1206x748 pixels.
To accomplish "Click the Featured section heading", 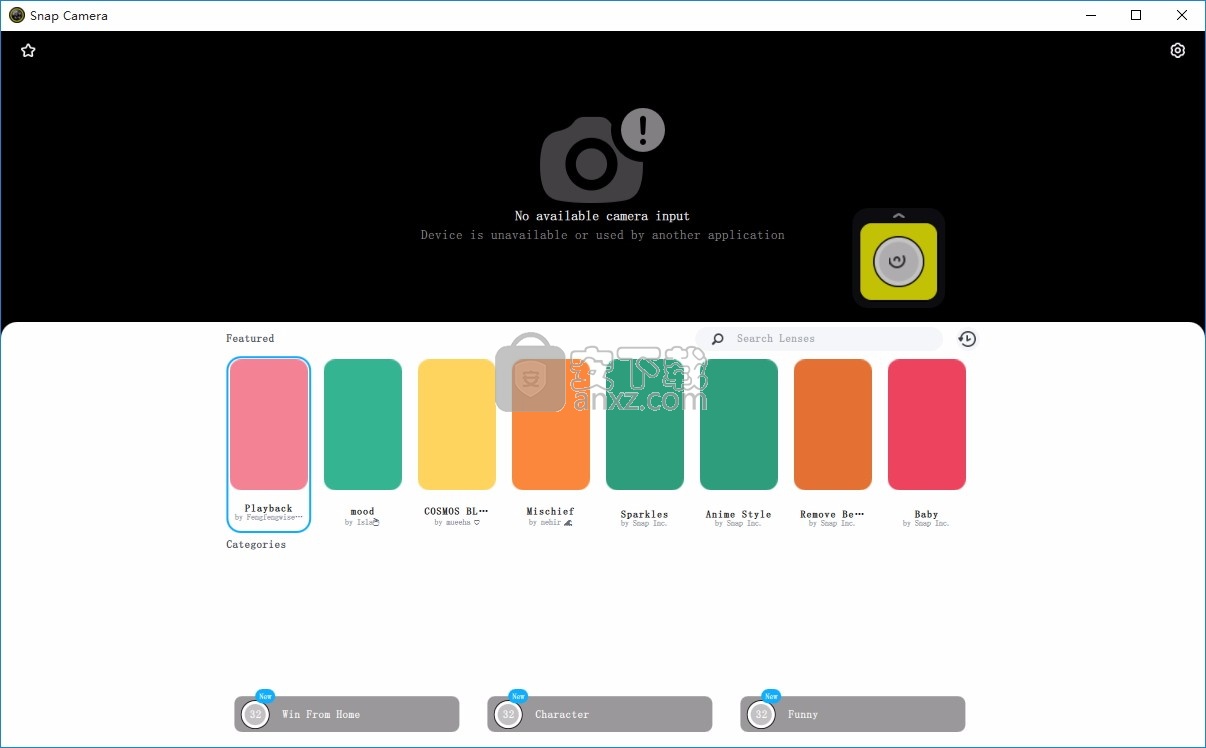I will (x=250, y=338).
